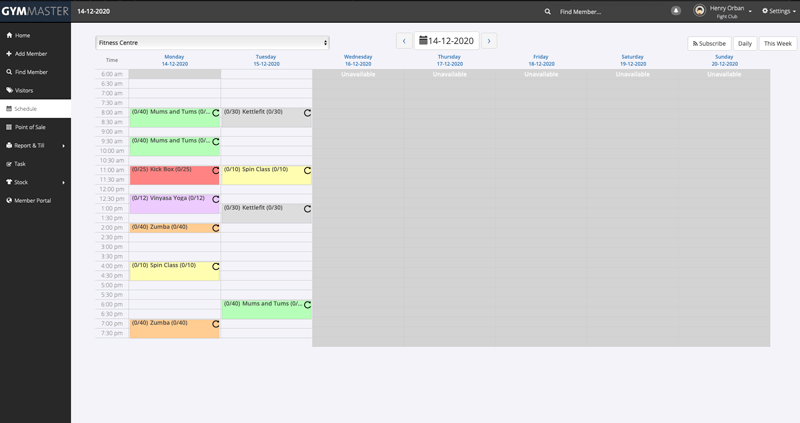
Task: Switch to Daily view
Action: pyautogui.click(x=744, y=44)
